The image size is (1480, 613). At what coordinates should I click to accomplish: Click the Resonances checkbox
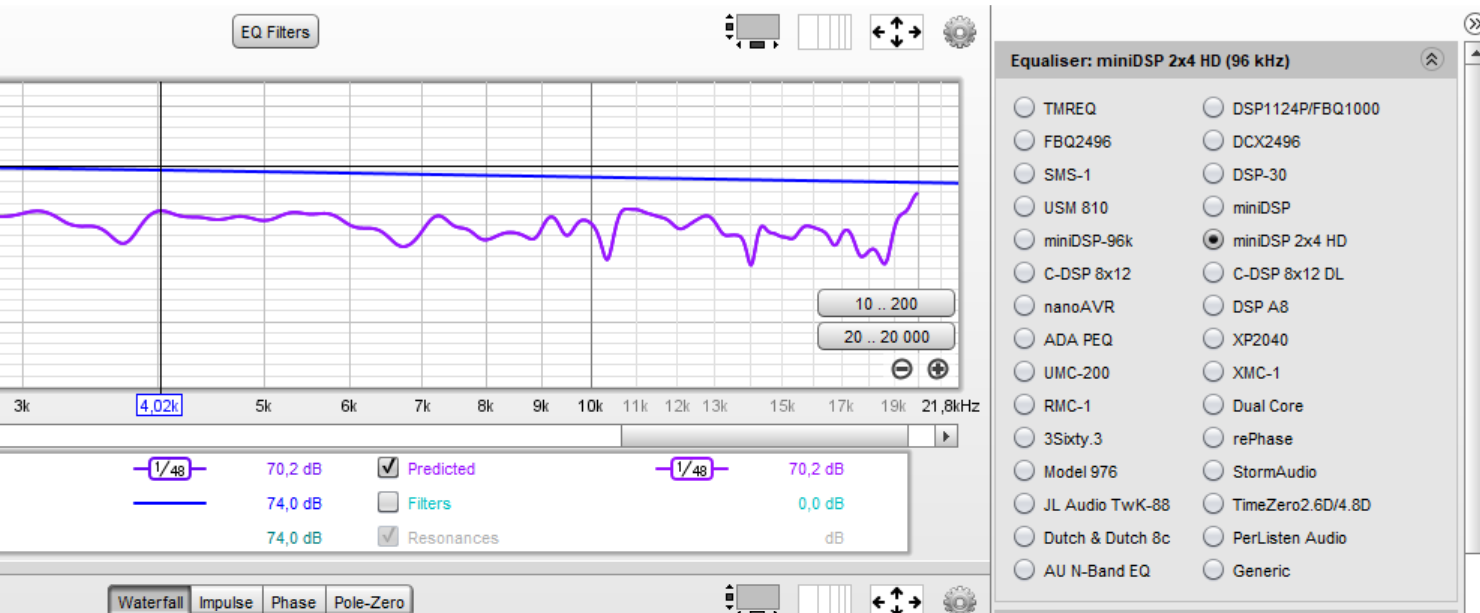pos(388,537)
